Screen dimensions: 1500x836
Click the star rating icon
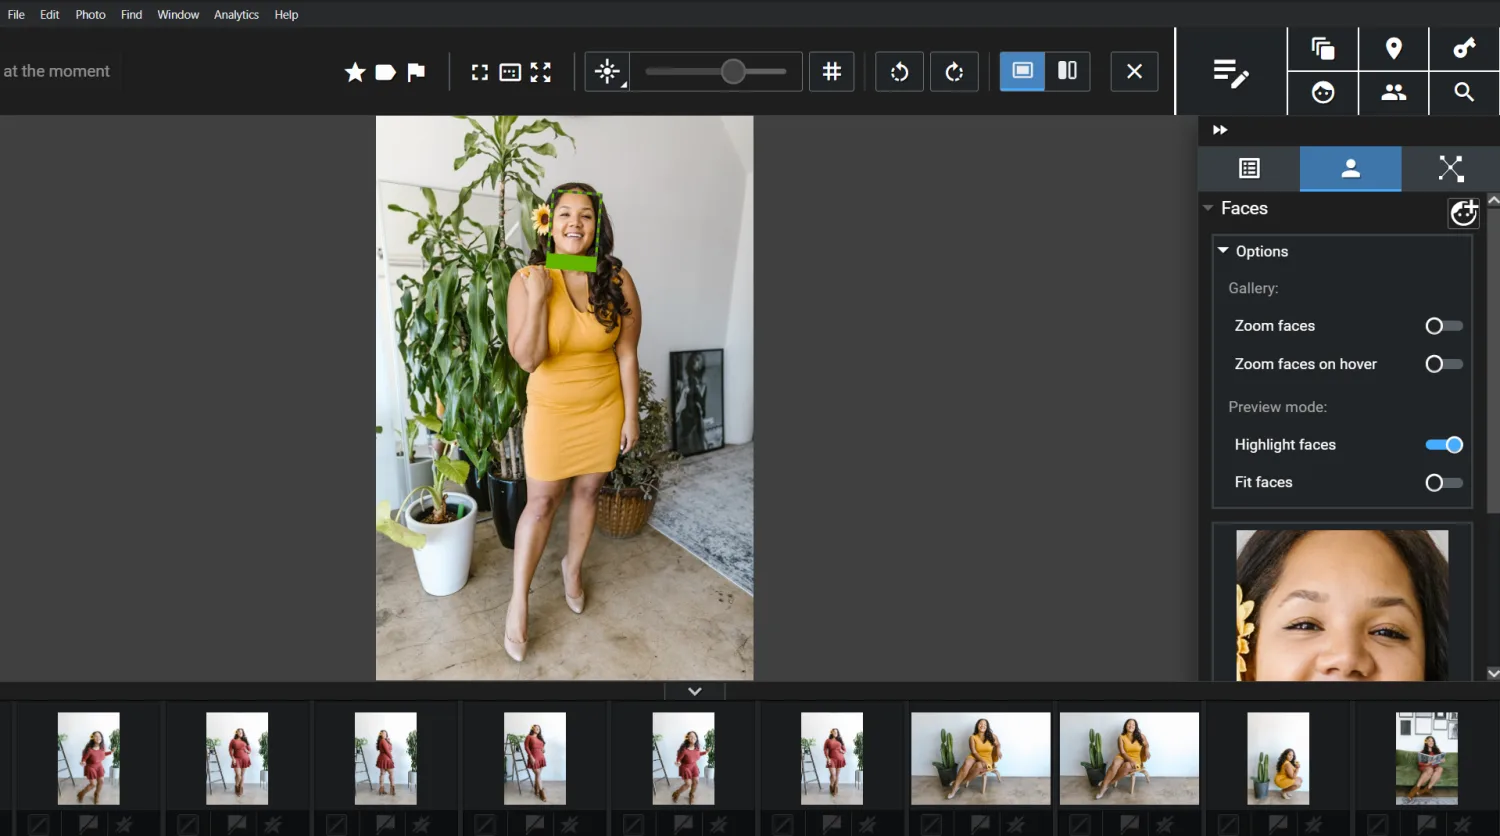tap(355, 72)
